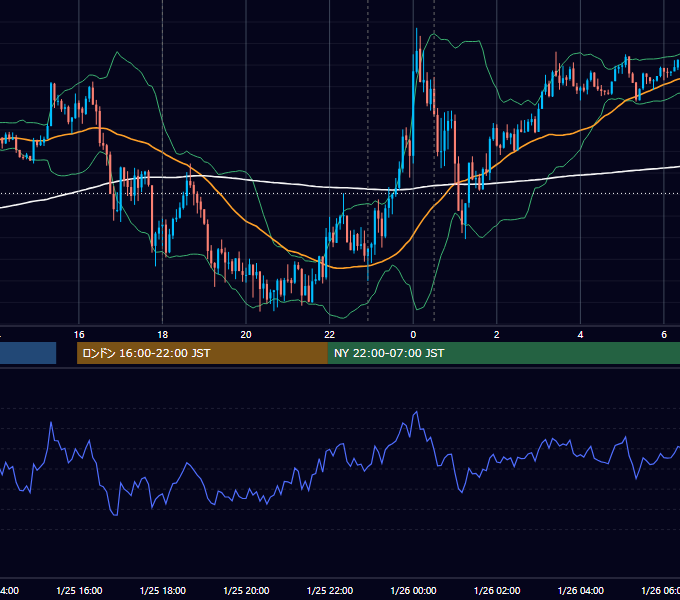
Task: Click the 1/26 02:00 date label
Action: [497, 591]
